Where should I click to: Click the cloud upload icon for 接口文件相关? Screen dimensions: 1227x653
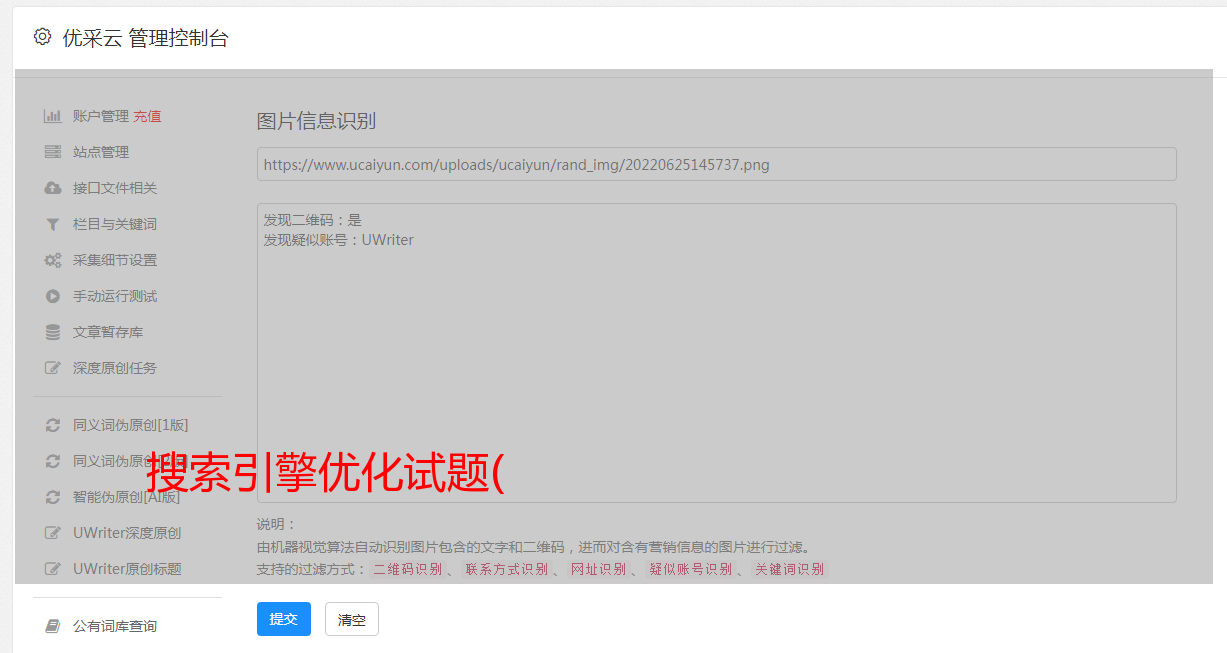pos(53,188)
